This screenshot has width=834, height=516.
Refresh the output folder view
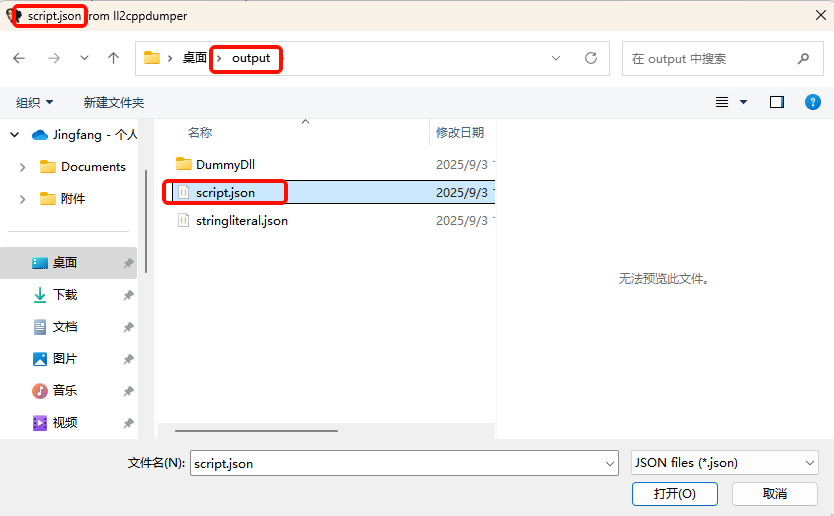[591, 58]
